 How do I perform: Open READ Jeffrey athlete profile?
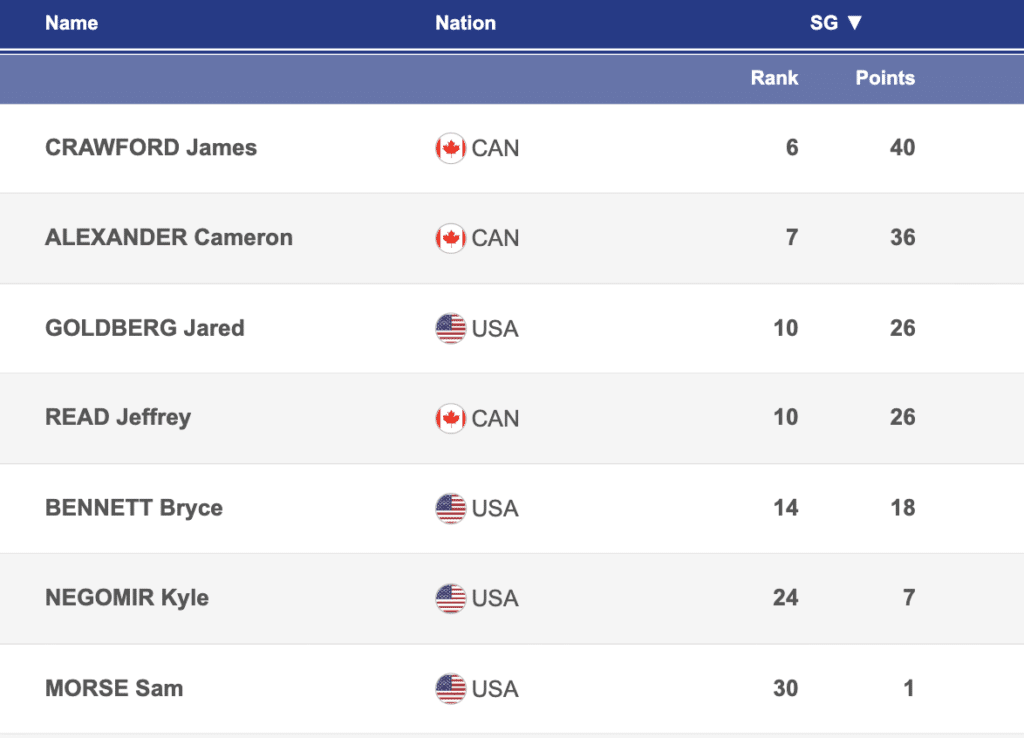(118, 418)
